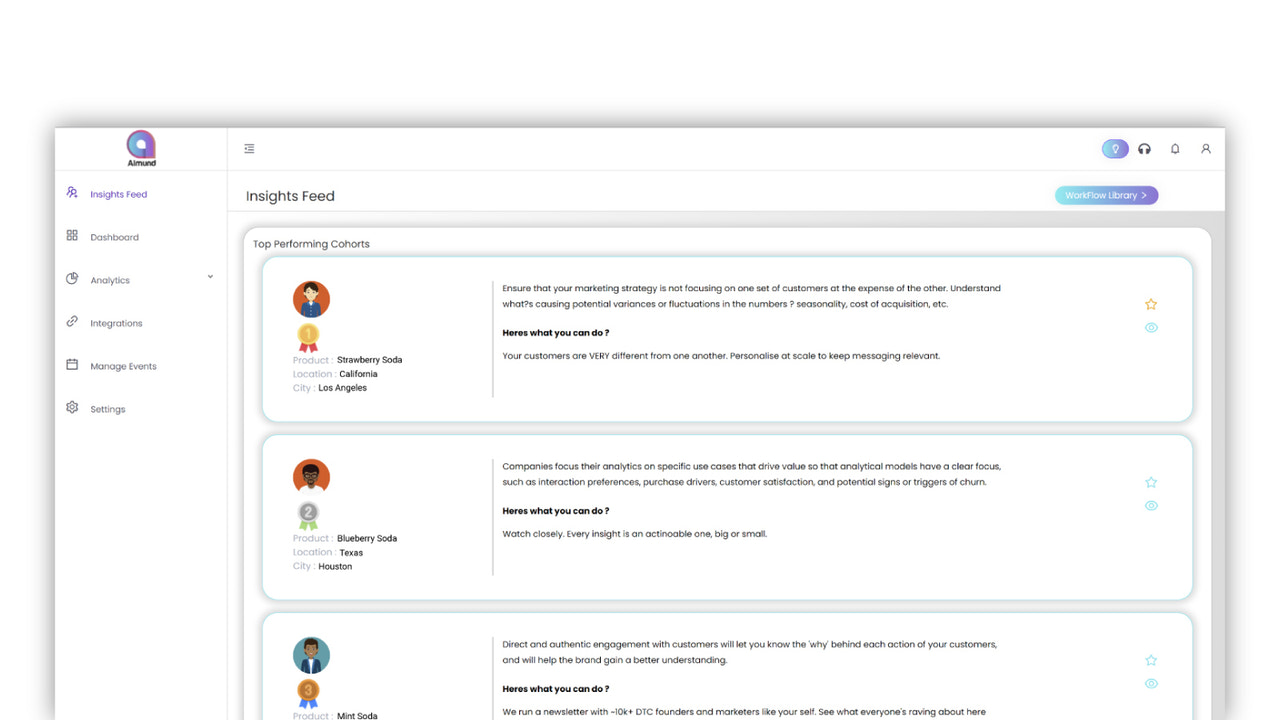This screenshot has width=1280, height=720.
Task: Click the Manage Events calendar icon
Action: tap(72, 365)
